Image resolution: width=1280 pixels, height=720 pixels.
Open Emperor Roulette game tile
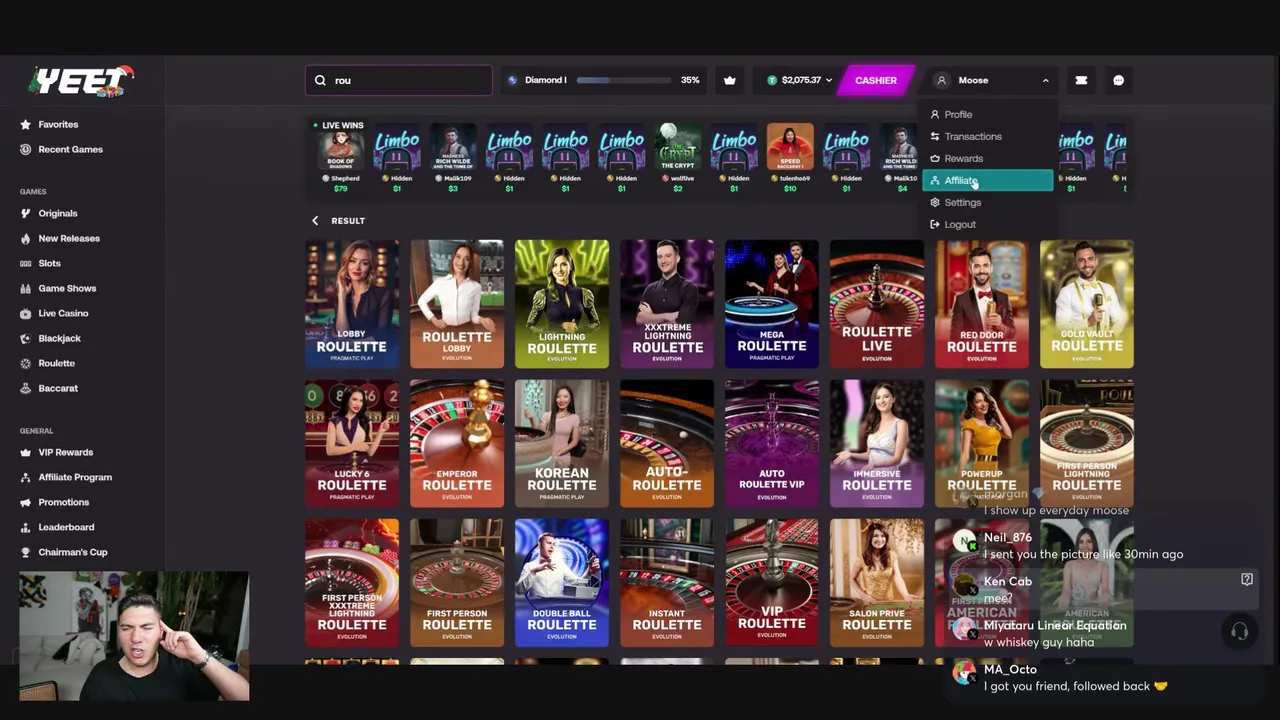(x=457, y=443)
